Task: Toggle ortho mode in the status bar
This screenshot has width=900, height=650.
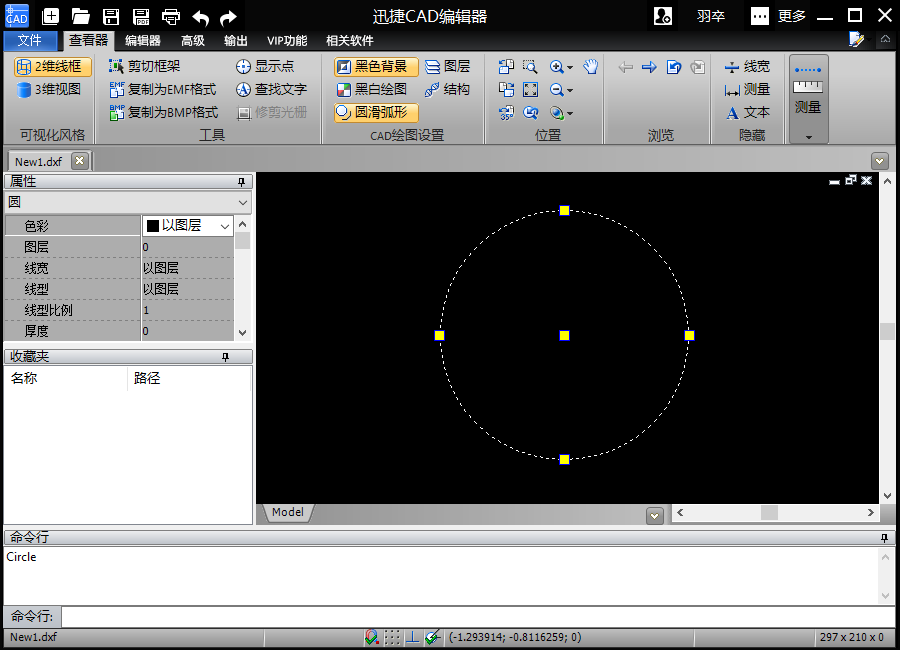Action: tap(412, 637)
